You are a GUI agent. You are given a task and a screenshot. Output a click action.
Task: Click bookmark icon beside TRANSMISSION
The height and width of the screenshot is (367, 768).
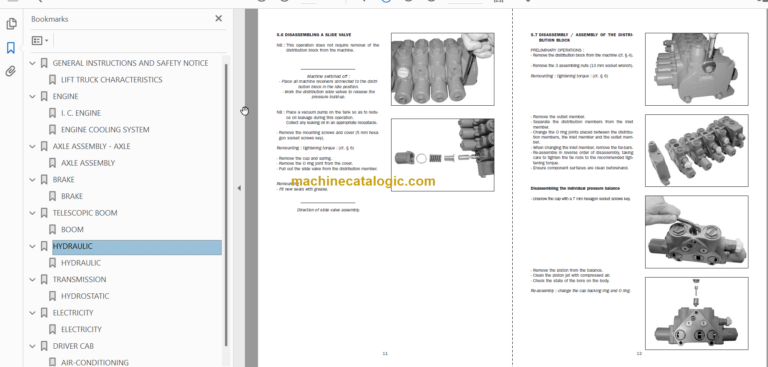point(44,280)
